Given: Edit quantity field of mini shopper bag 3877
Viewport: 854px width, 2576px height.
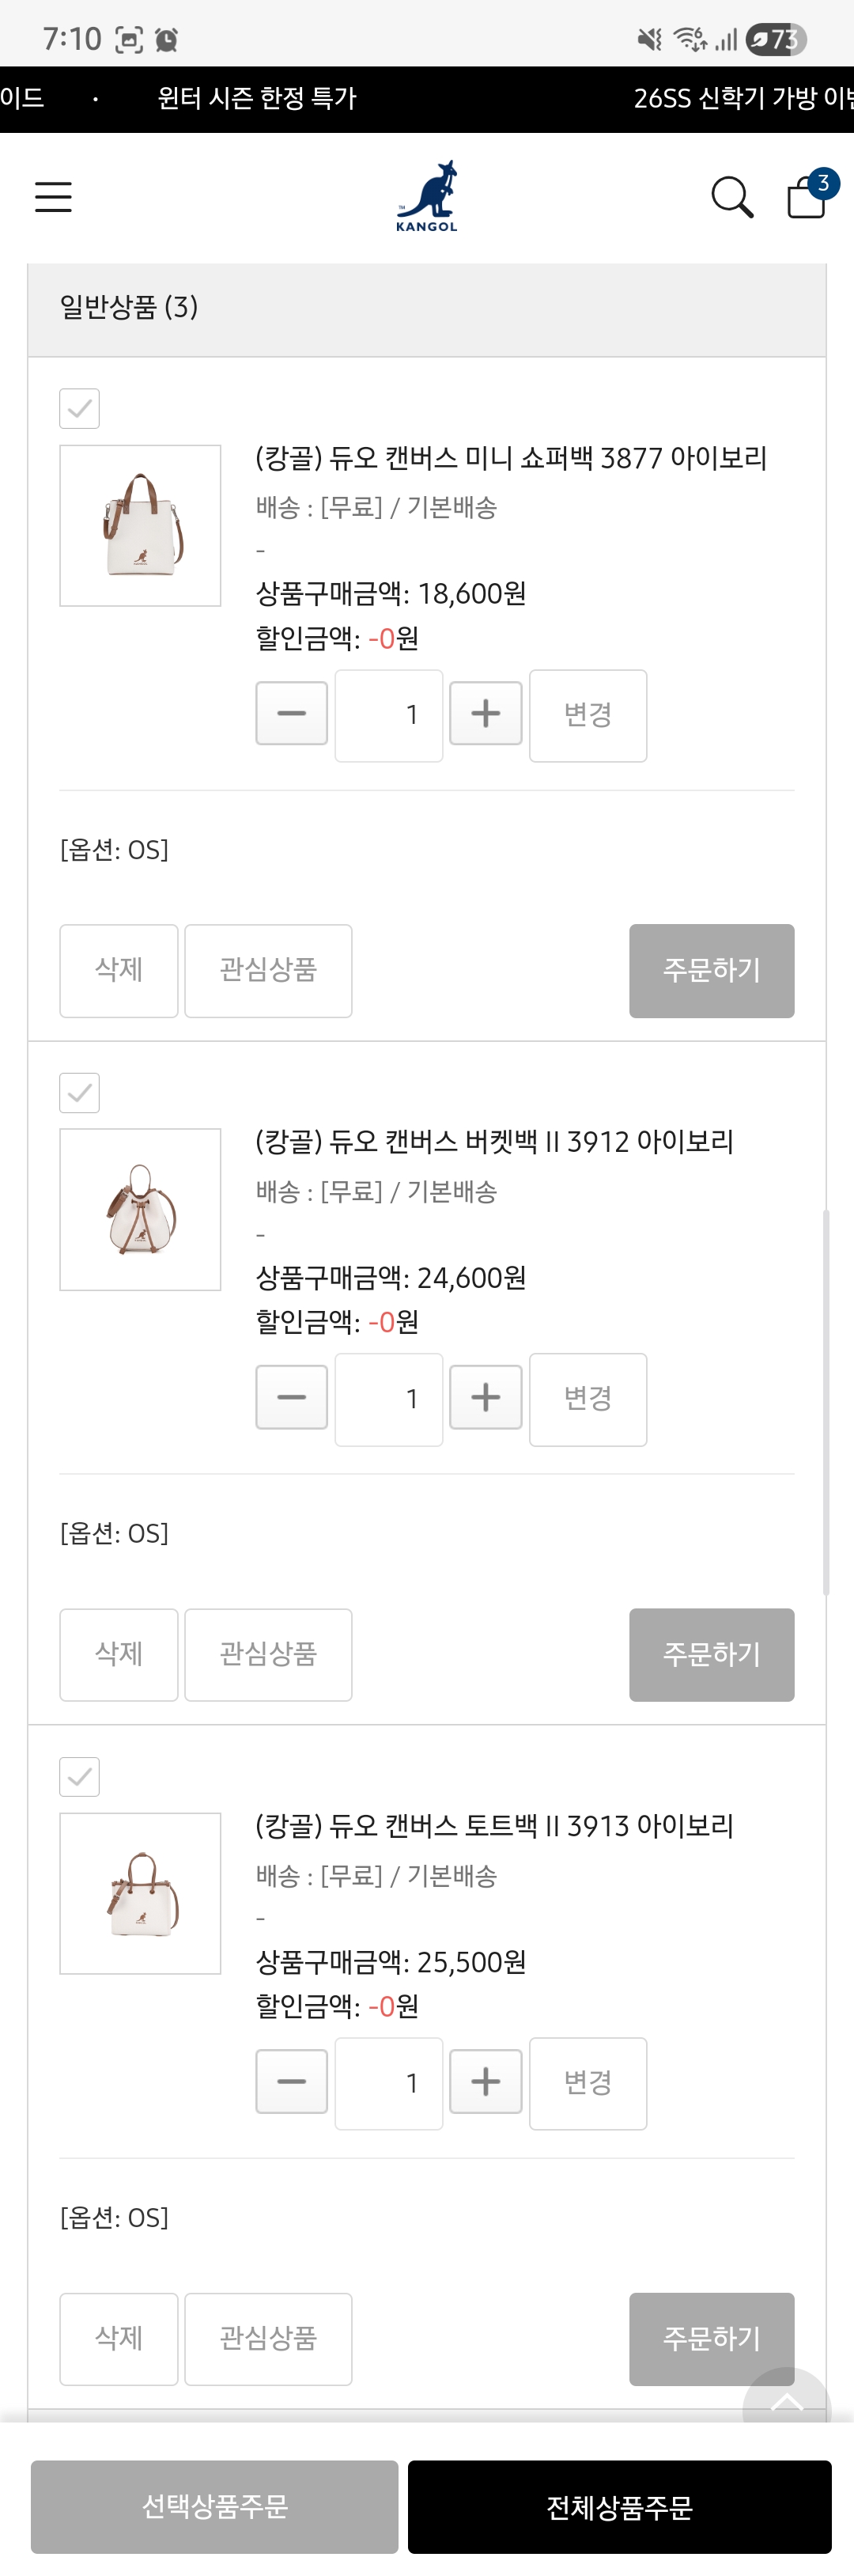Looking at the screenshot, I should [389, 715].
